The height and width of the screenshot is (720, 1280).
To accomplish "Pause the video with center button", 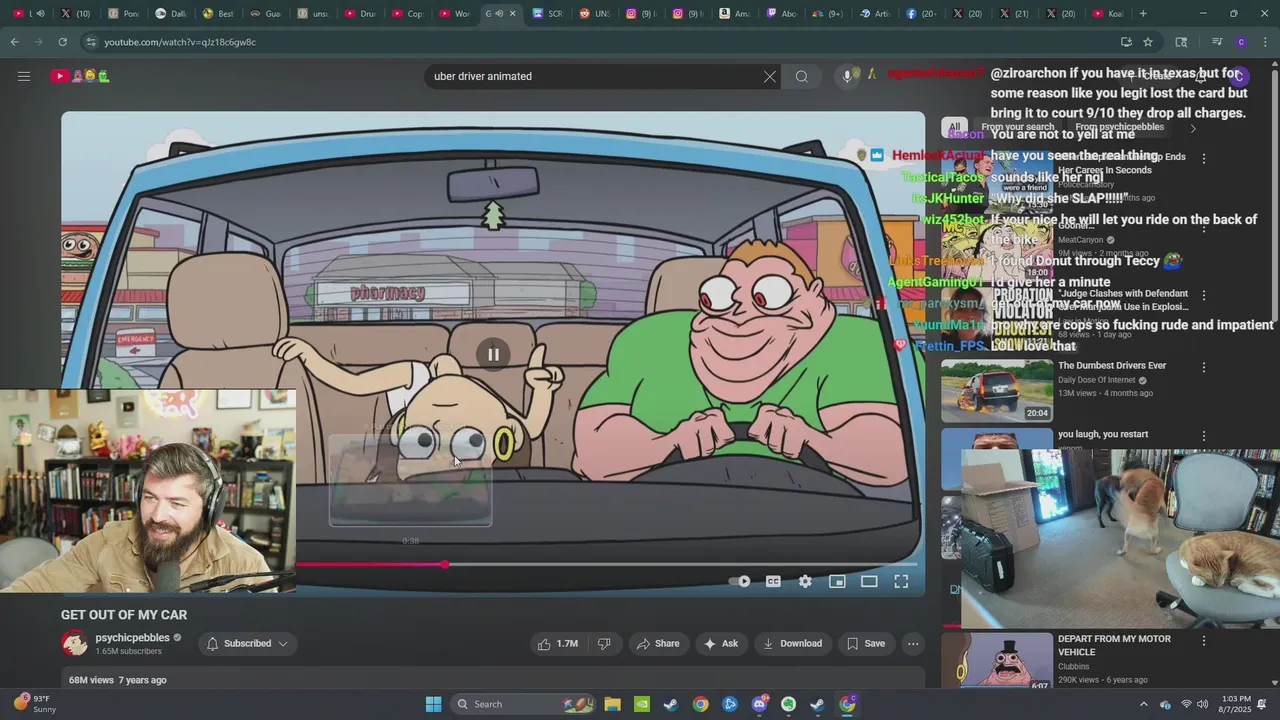I will 493,354.
